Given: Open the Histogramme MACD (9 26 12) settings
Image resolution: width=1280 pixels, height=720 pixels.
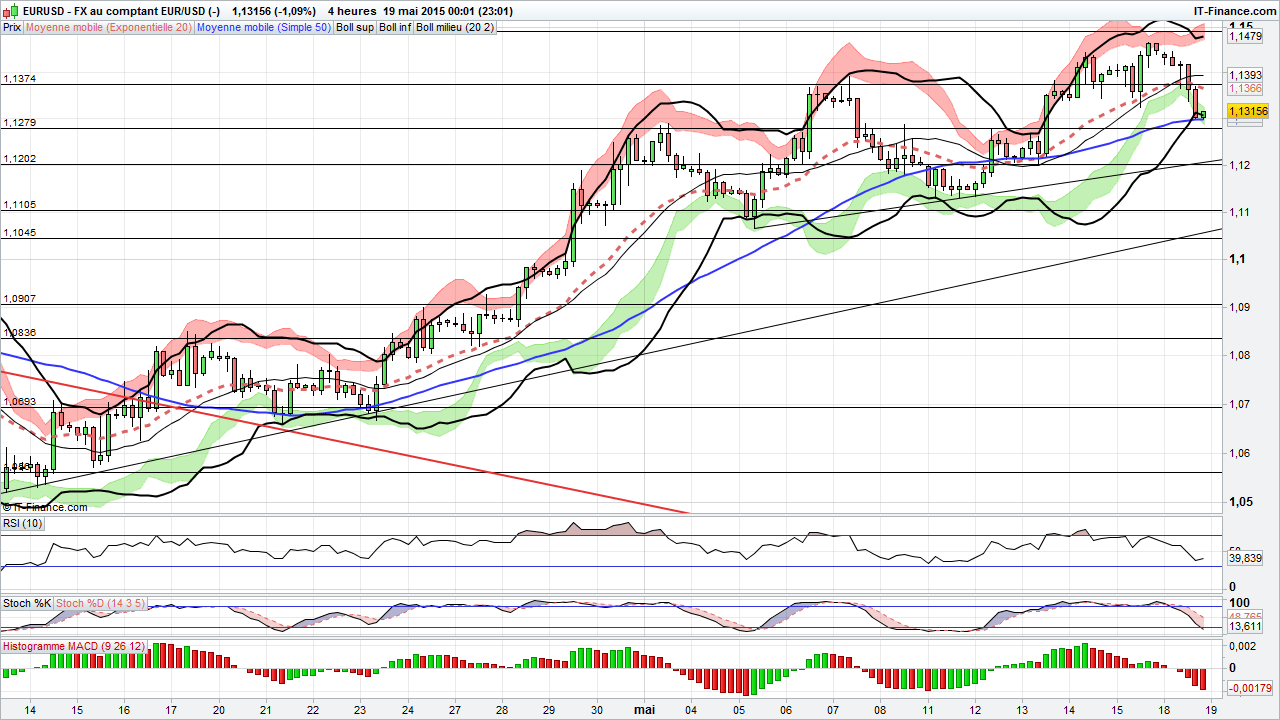Looking at the screenshot, I should [72, 646].
